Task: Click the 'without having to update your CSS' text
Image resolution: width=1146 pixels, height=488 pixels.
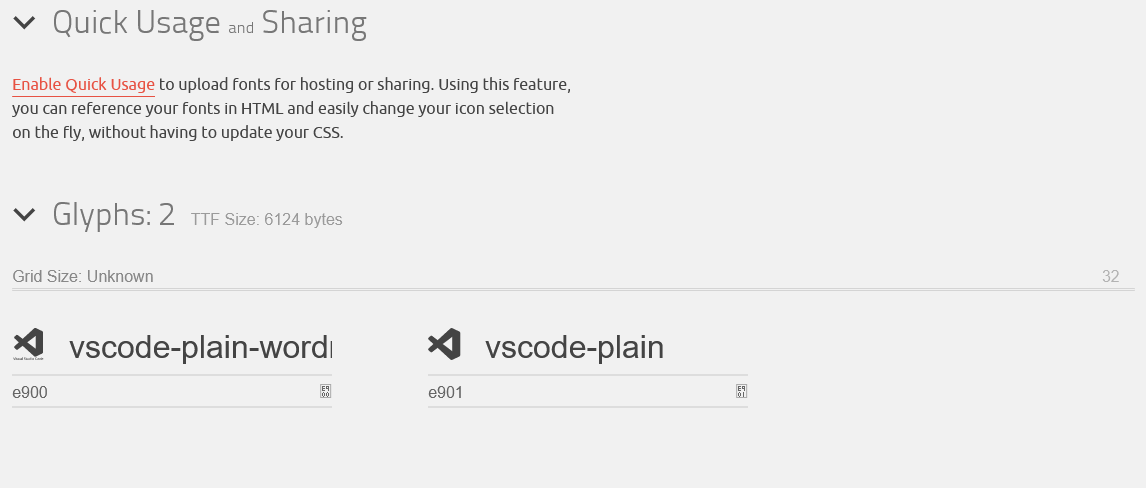Action: click(x=216, y=133)
